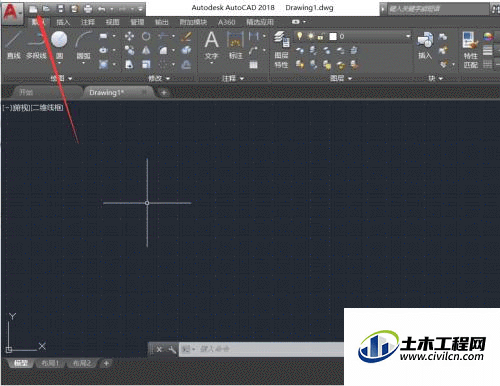Image resolution: width=500 pixels, height=386 pixels.
Task: Click the Save icon in quick access toolbar
Action: [60, 9]
